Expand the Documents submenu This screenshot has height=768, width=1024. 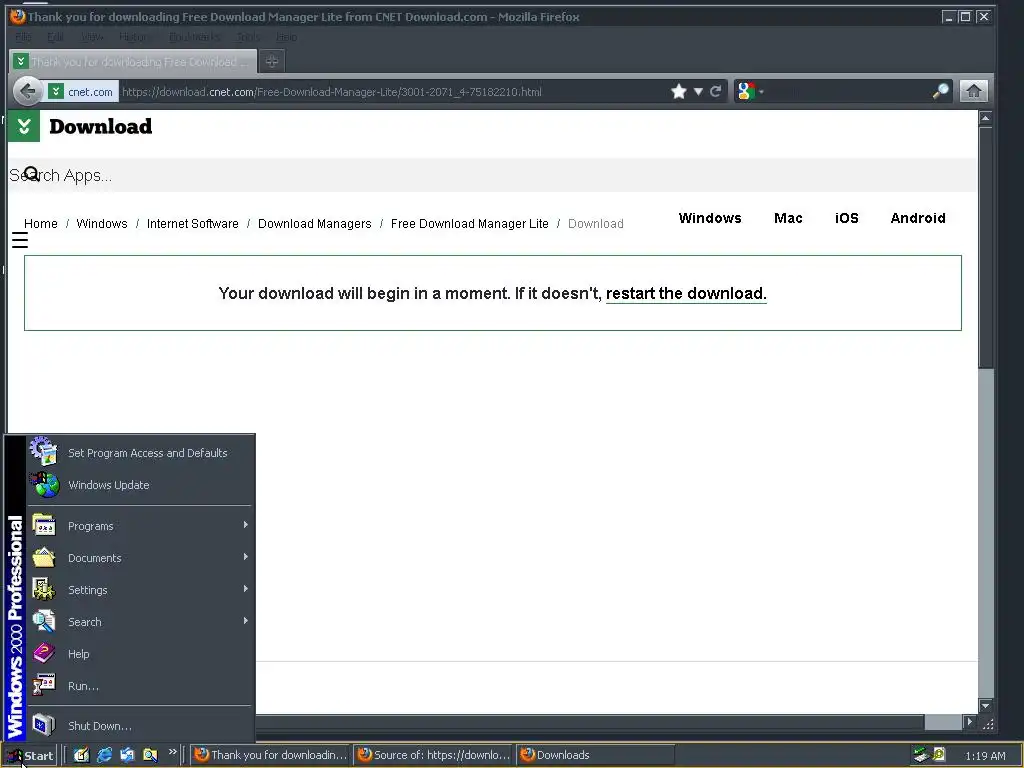tap(140, 558)
